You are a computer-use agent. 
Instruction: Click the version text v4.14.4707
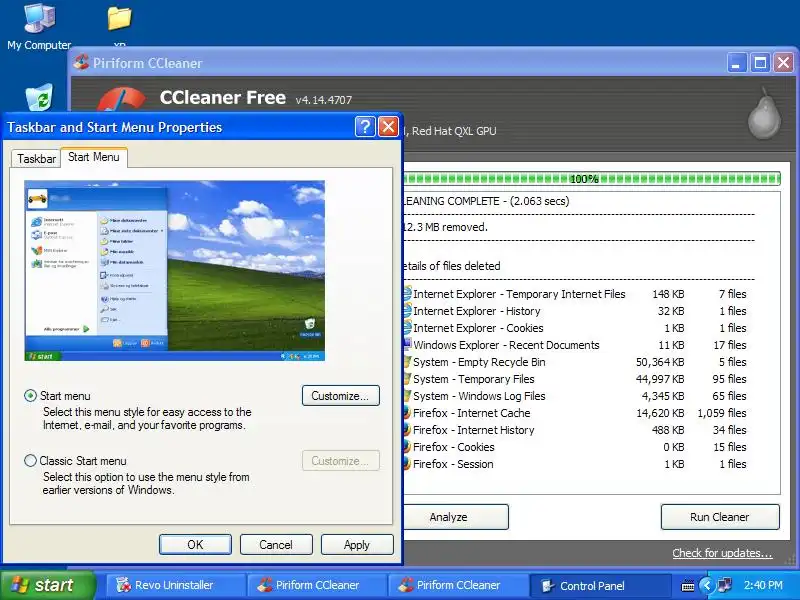point(323,99)
